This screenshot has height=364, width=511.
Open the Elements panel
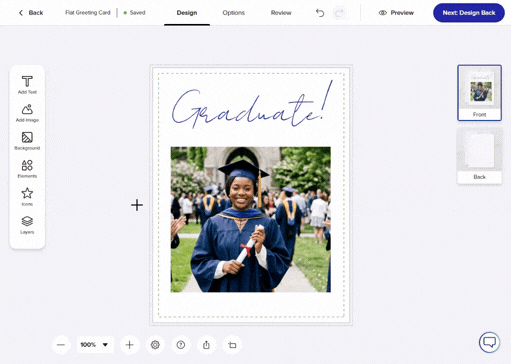click(x=27, y=169)
